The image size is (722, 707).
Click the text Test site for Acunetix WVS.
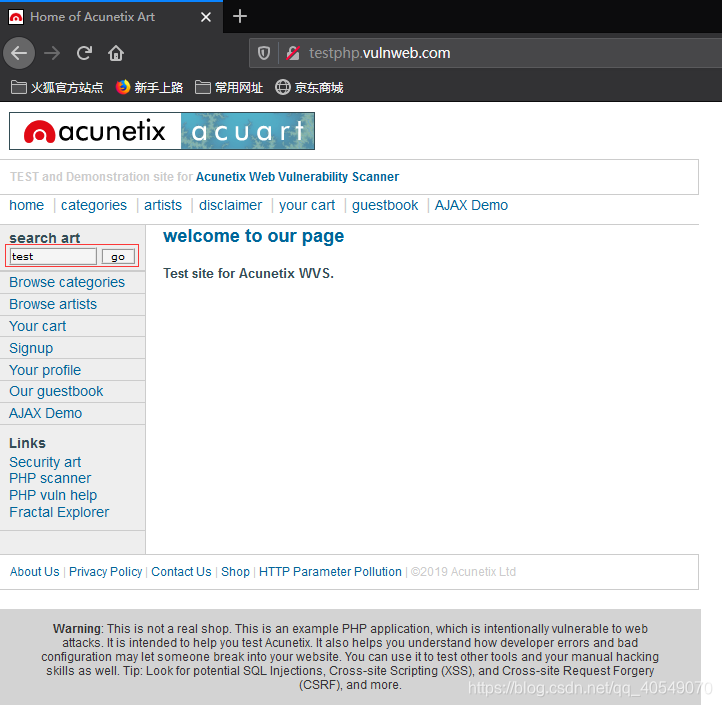click(x=248, y=274)
